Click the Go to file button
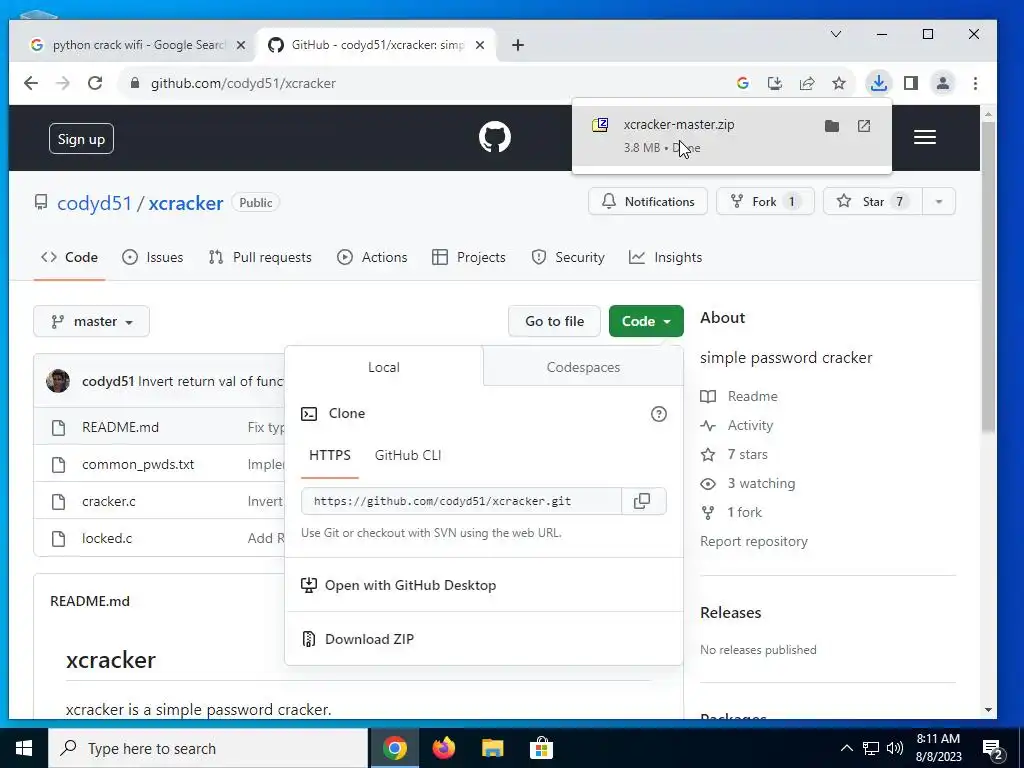The image size is (1024, 768). tap(554, 321)
